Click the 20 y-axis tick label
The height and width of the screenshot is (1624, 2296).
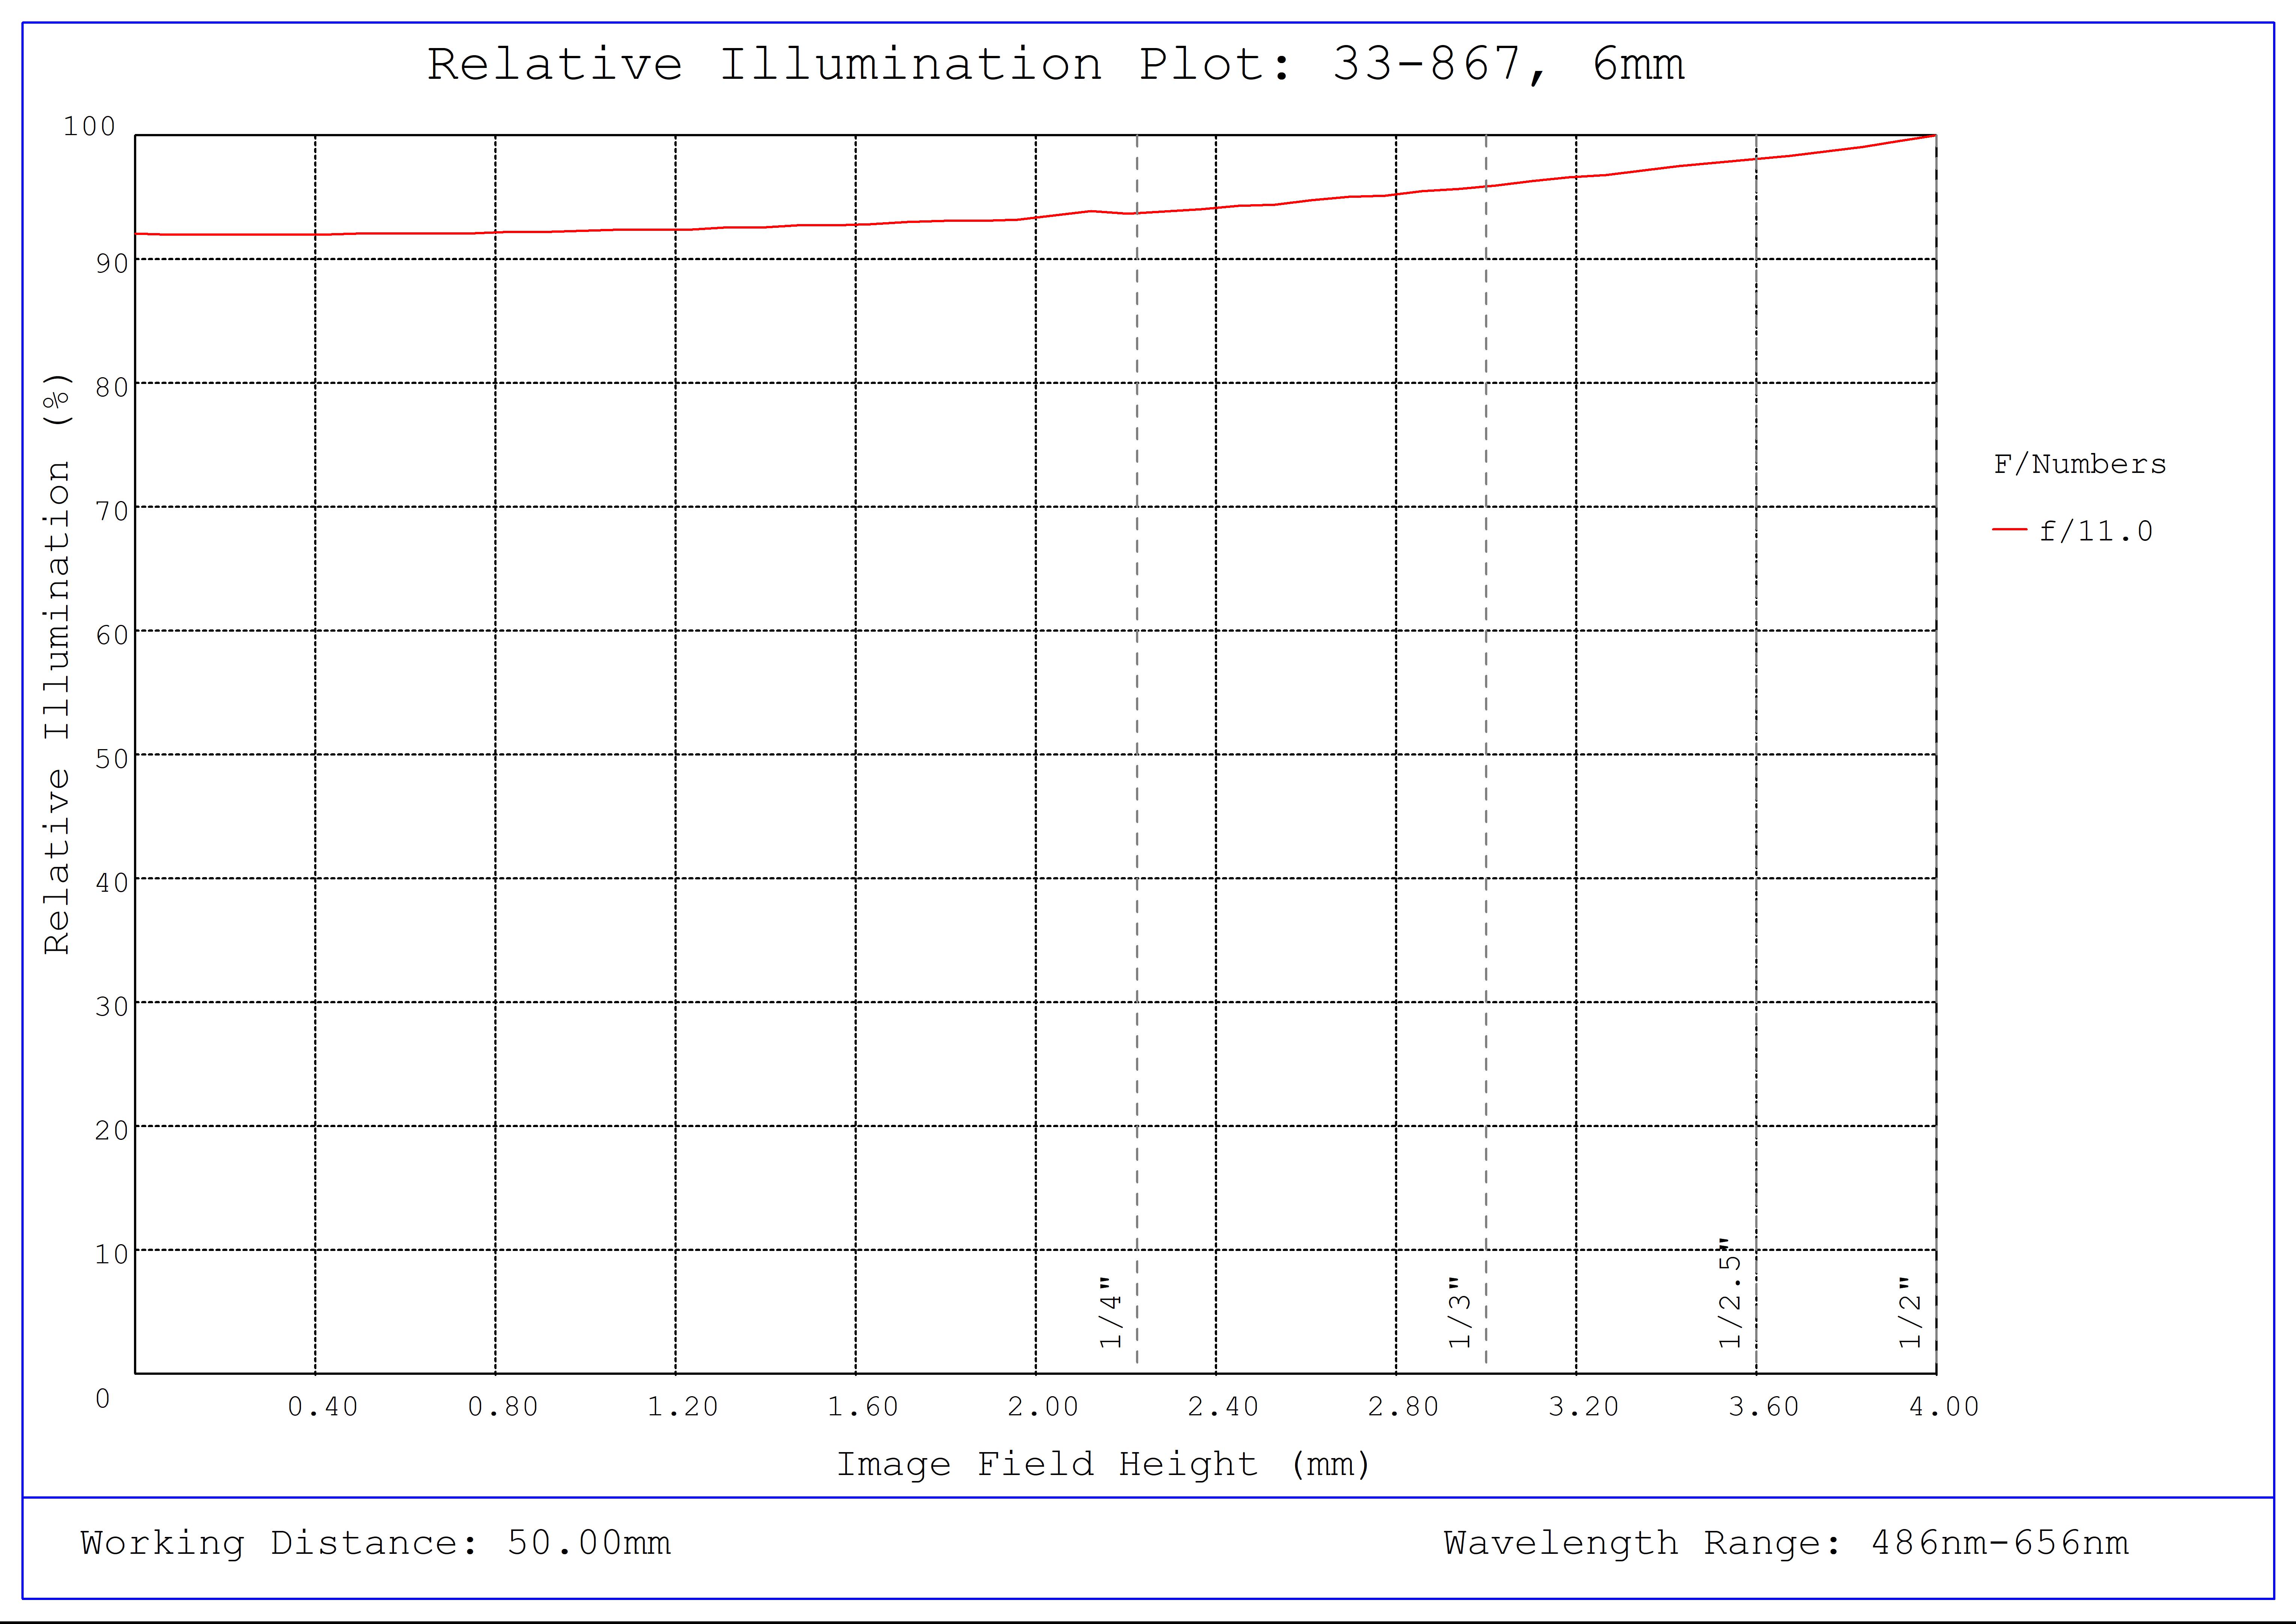point(112,1131)
